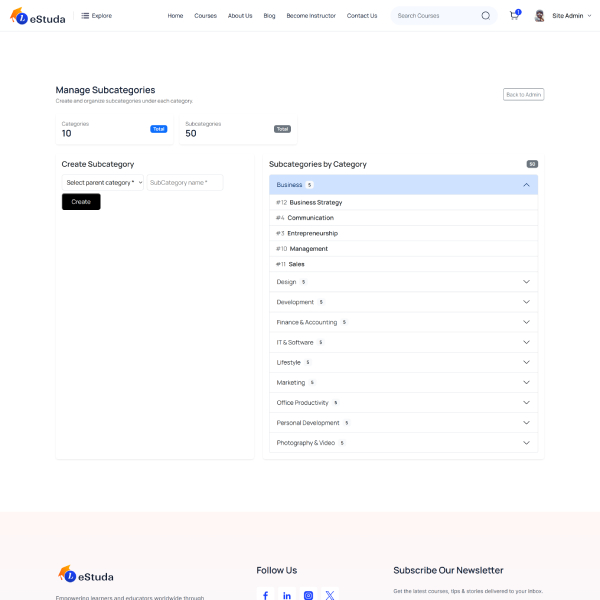Open the shopping cart
Image resolution: width=600 pixels, height=600 pixels.
pyautogui.click(x=514, y=16)
